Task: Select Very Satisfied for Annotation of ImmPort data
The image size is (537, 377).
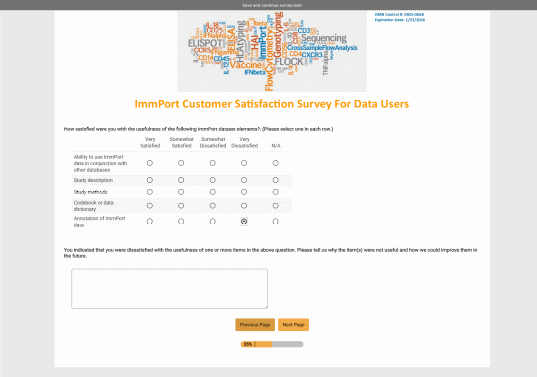Action: [150, 222]
